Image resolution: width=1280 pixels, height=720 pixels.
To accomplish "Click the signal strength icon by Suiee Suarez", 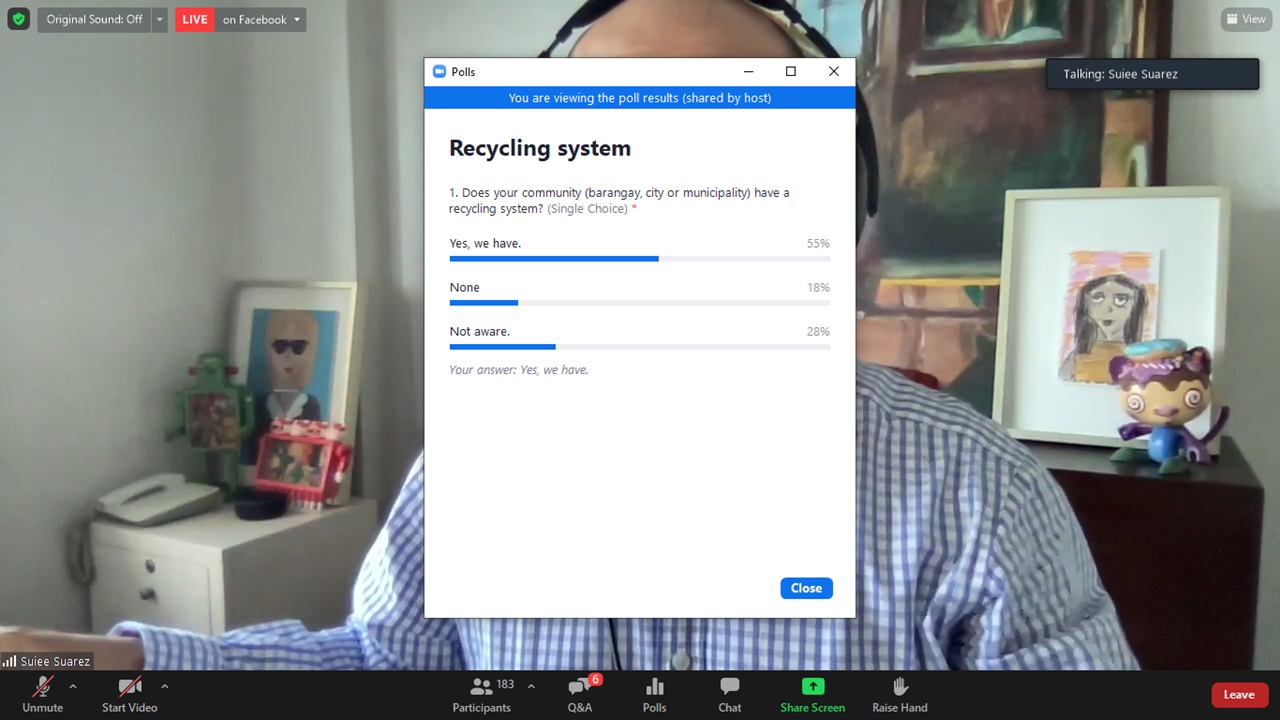I will pos(9,662).
